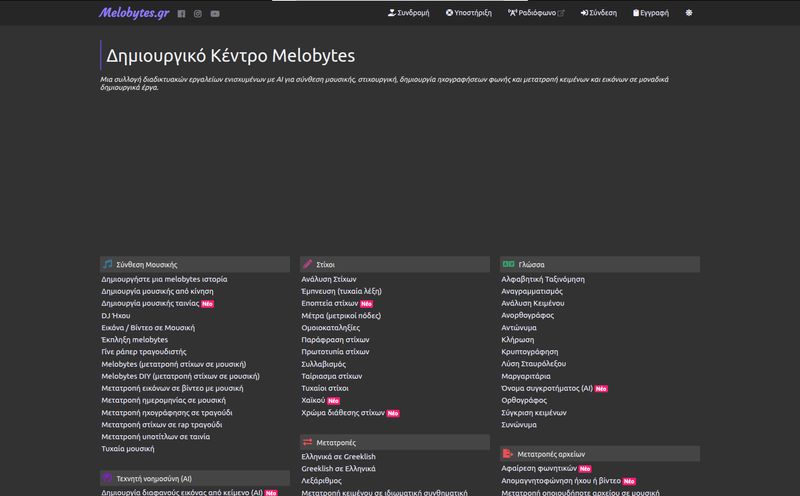Open Πρωτοτυπία στίχων link
800x496 pixels.
pyautogui.click(x=335, y=352)
